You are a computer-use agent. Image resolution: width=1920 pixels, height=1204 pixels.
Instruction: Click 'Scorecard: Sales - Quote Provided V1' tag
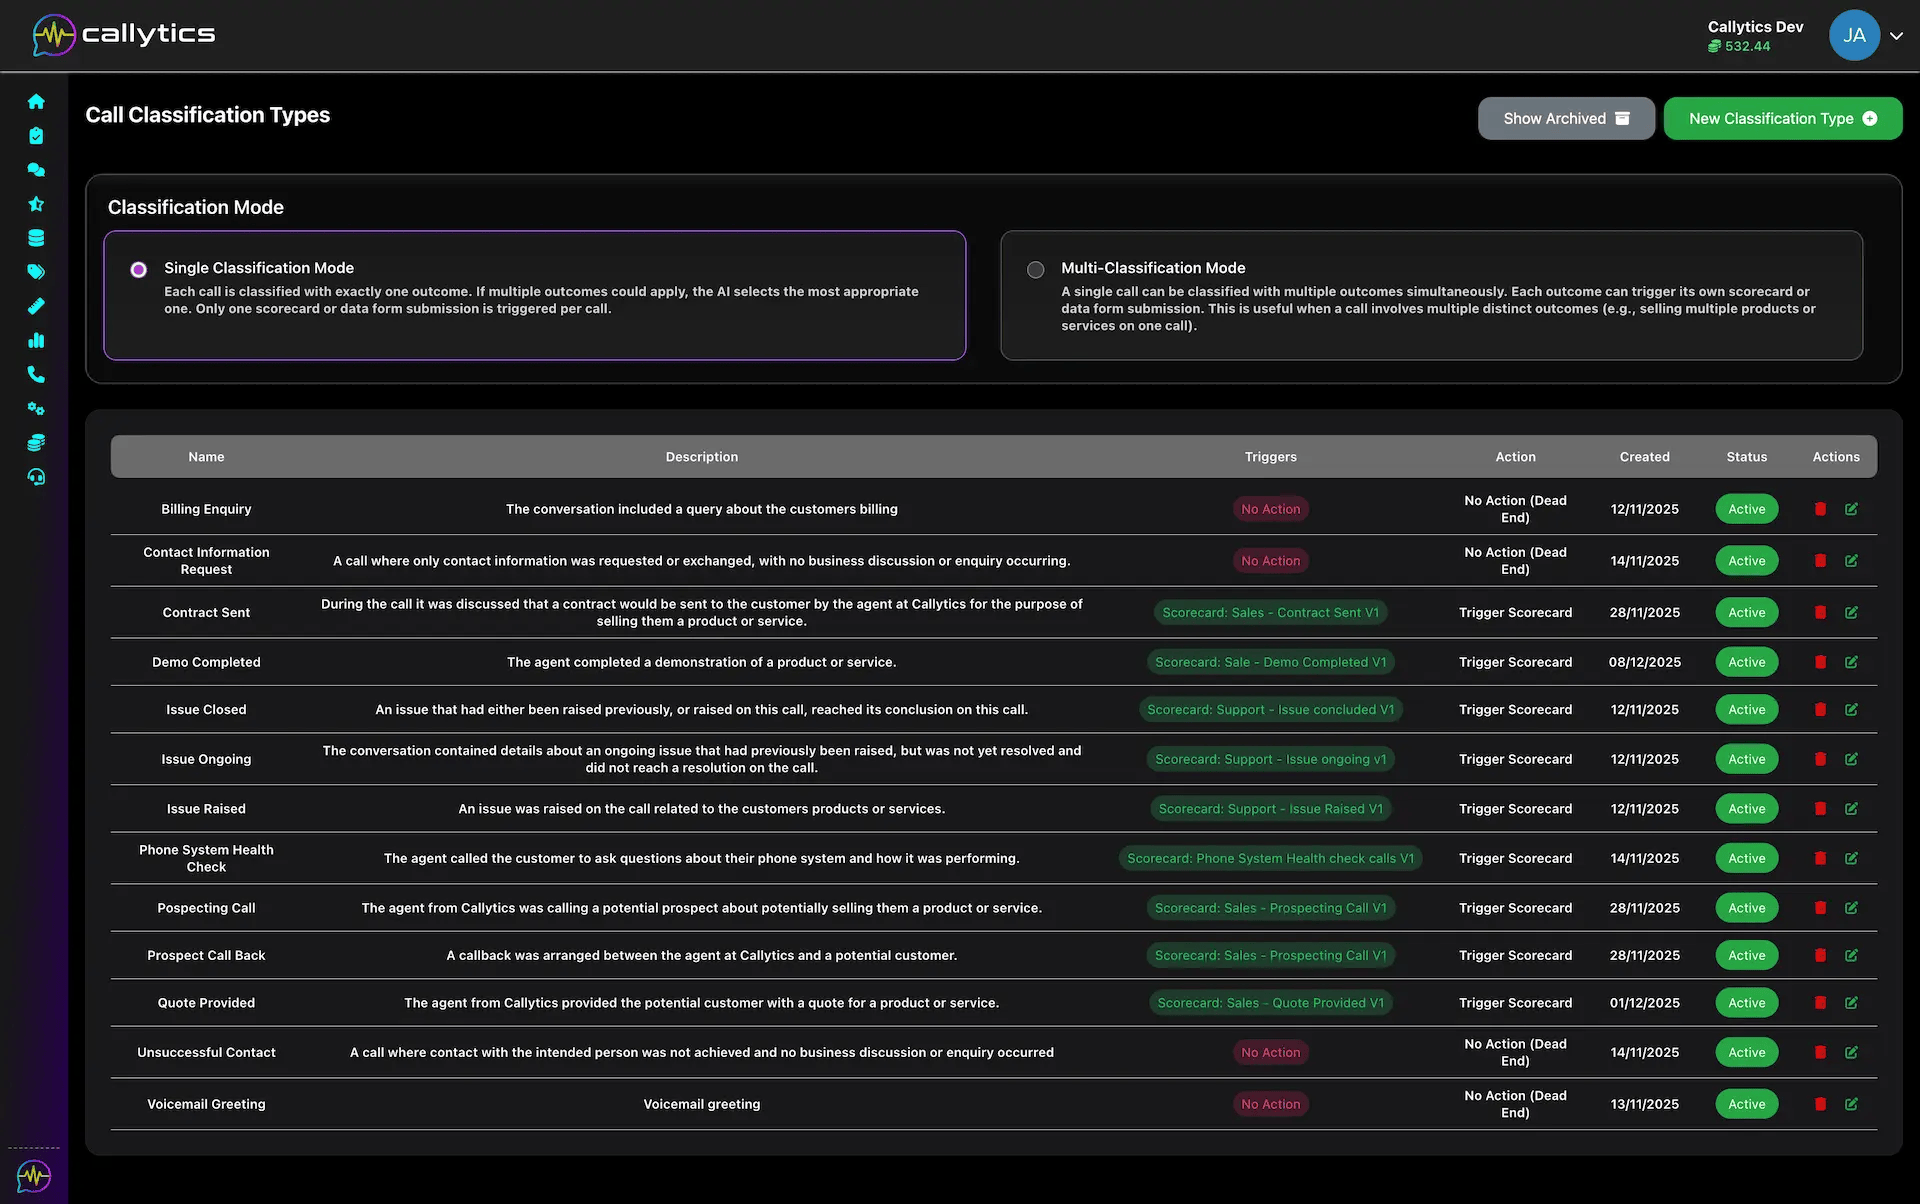tap(1270, 1002)
